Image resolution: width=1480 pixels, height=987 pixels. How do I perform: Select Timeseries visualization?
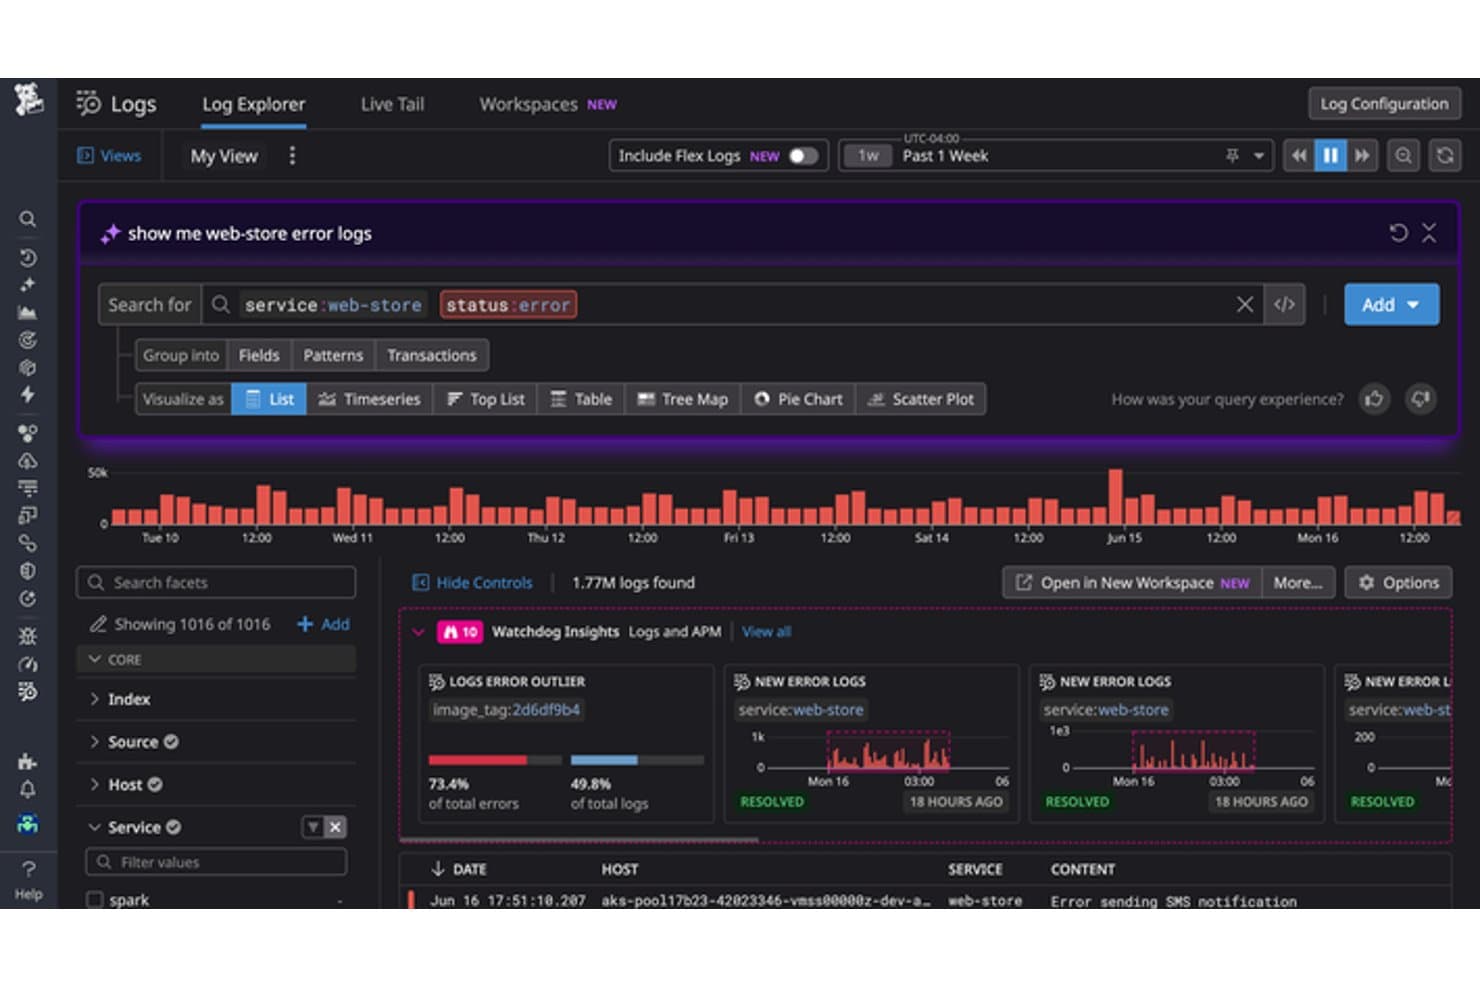[x=369, y=399]
